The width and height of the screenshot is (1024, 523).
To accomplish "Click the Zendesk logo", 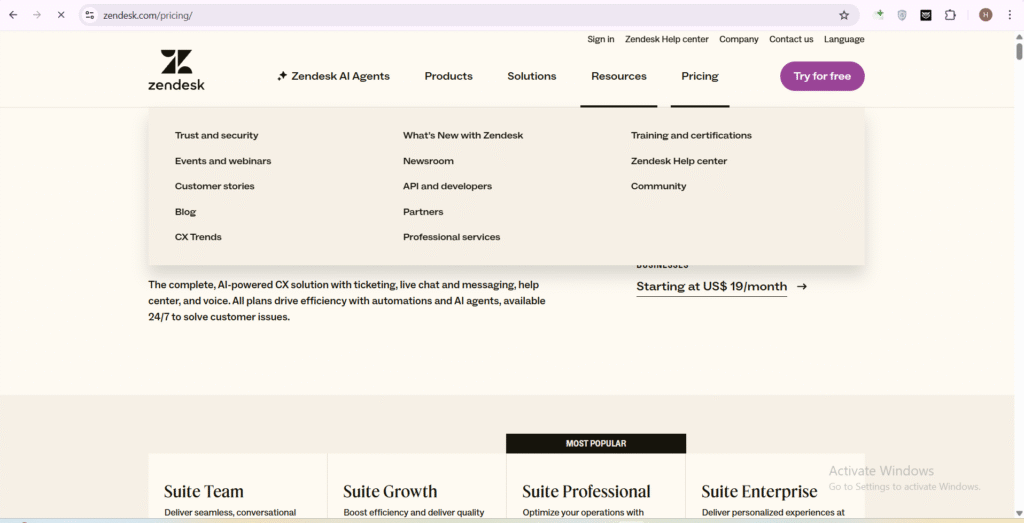I will (x=176, y=70).
